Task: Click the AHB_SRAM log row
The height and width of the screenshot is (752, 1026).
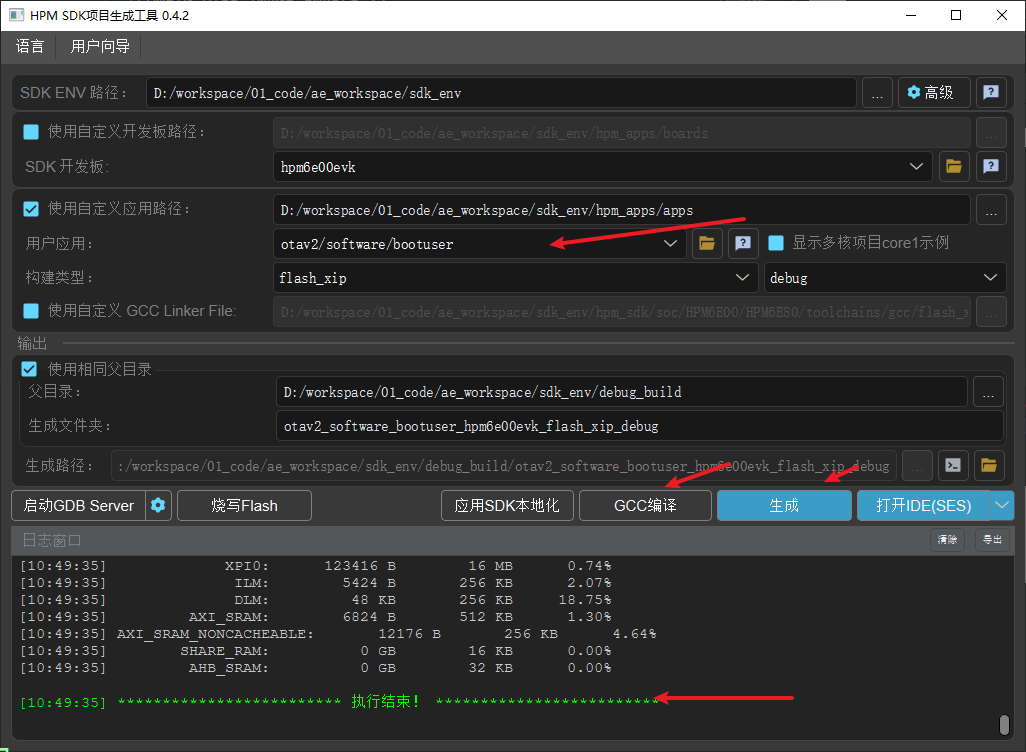Action: [x=315, y=668]
